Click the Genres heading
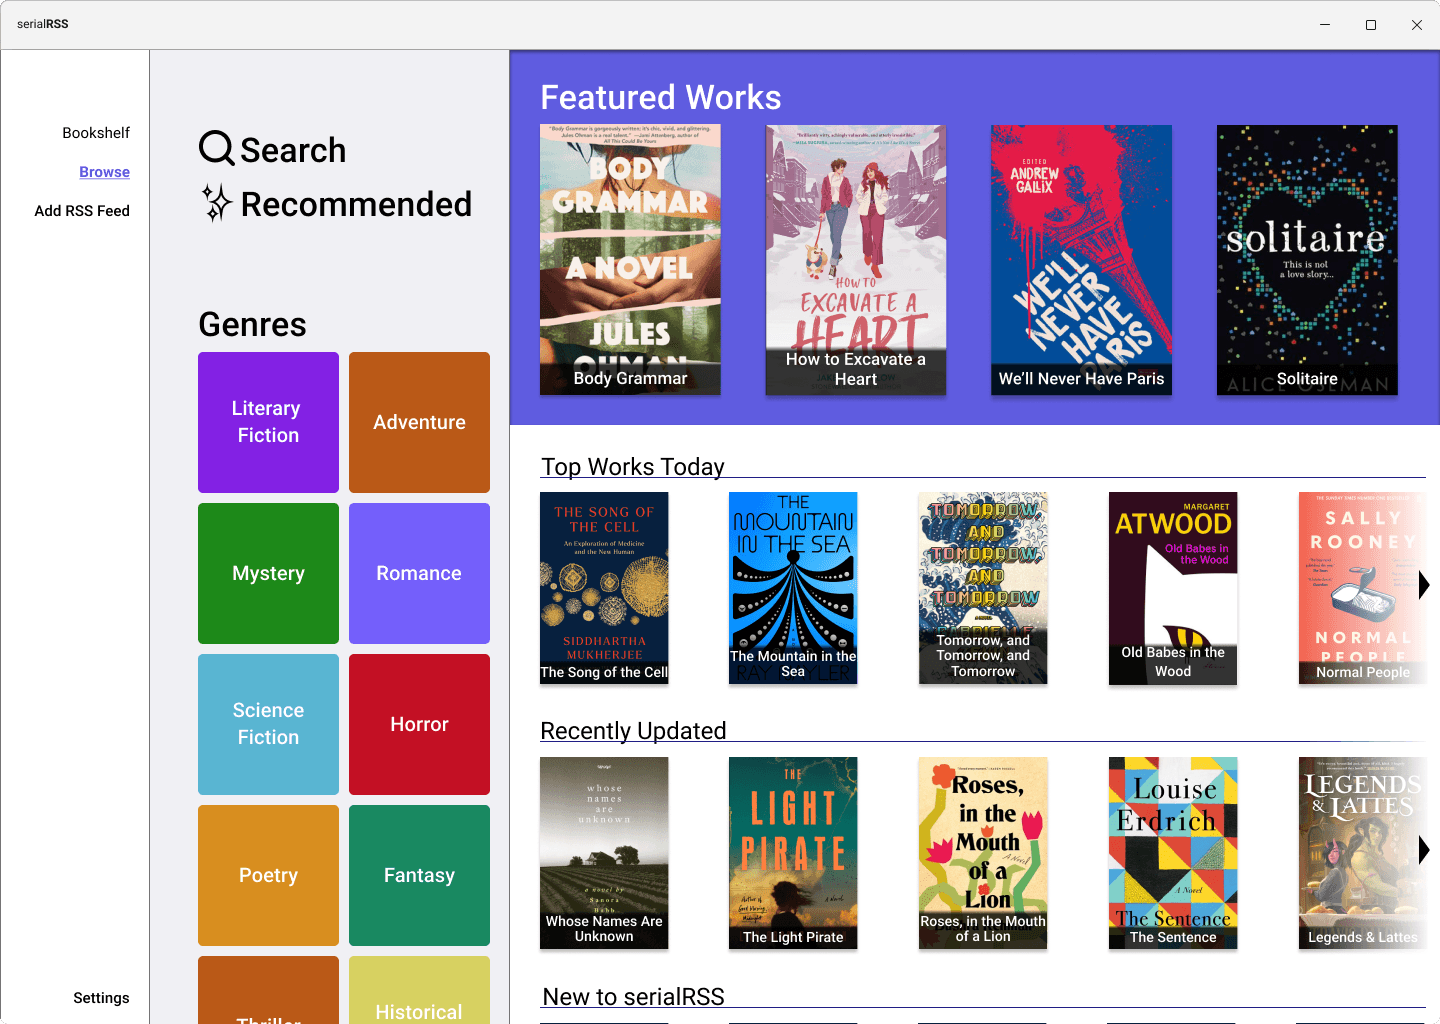 (x=252, y=325)
